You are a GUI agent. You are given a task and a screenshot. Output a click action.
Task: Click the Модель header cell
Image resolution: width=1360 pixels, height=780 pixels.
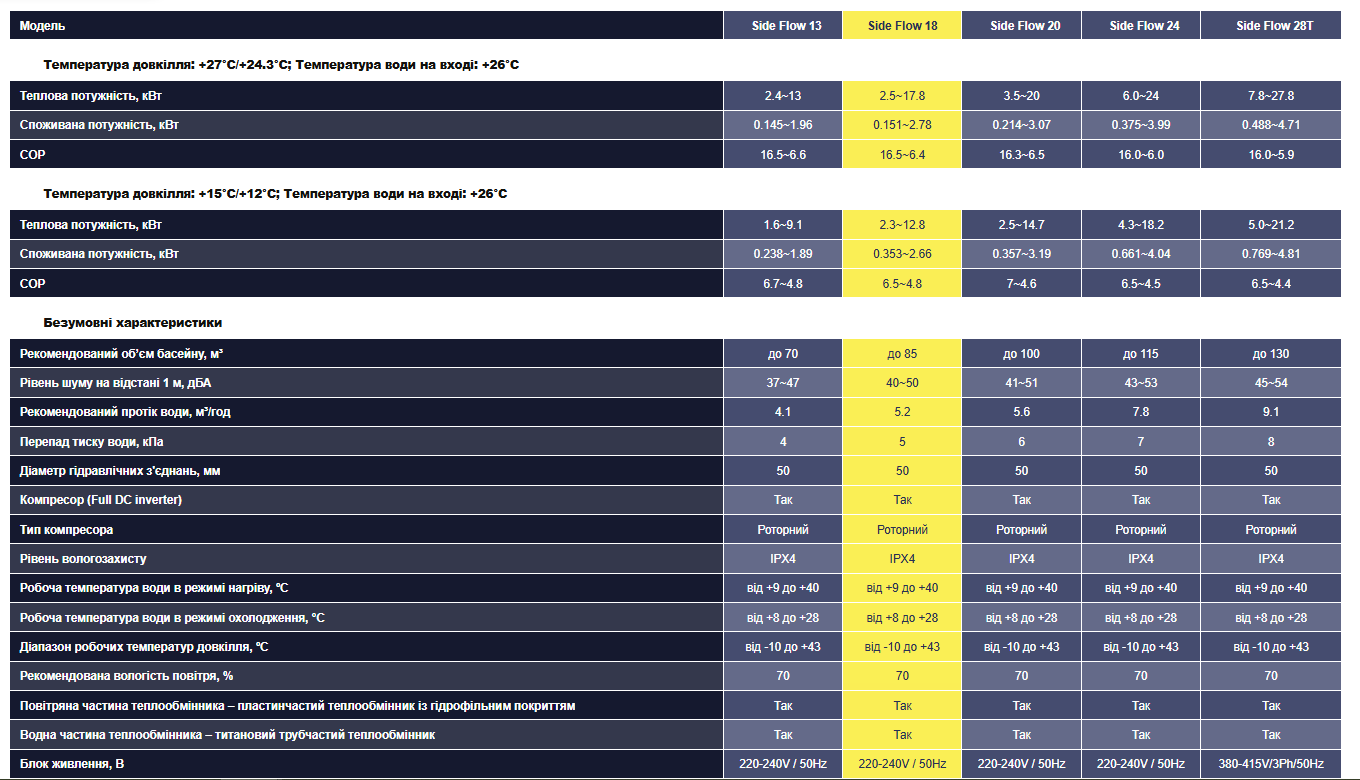pos(44,26)
